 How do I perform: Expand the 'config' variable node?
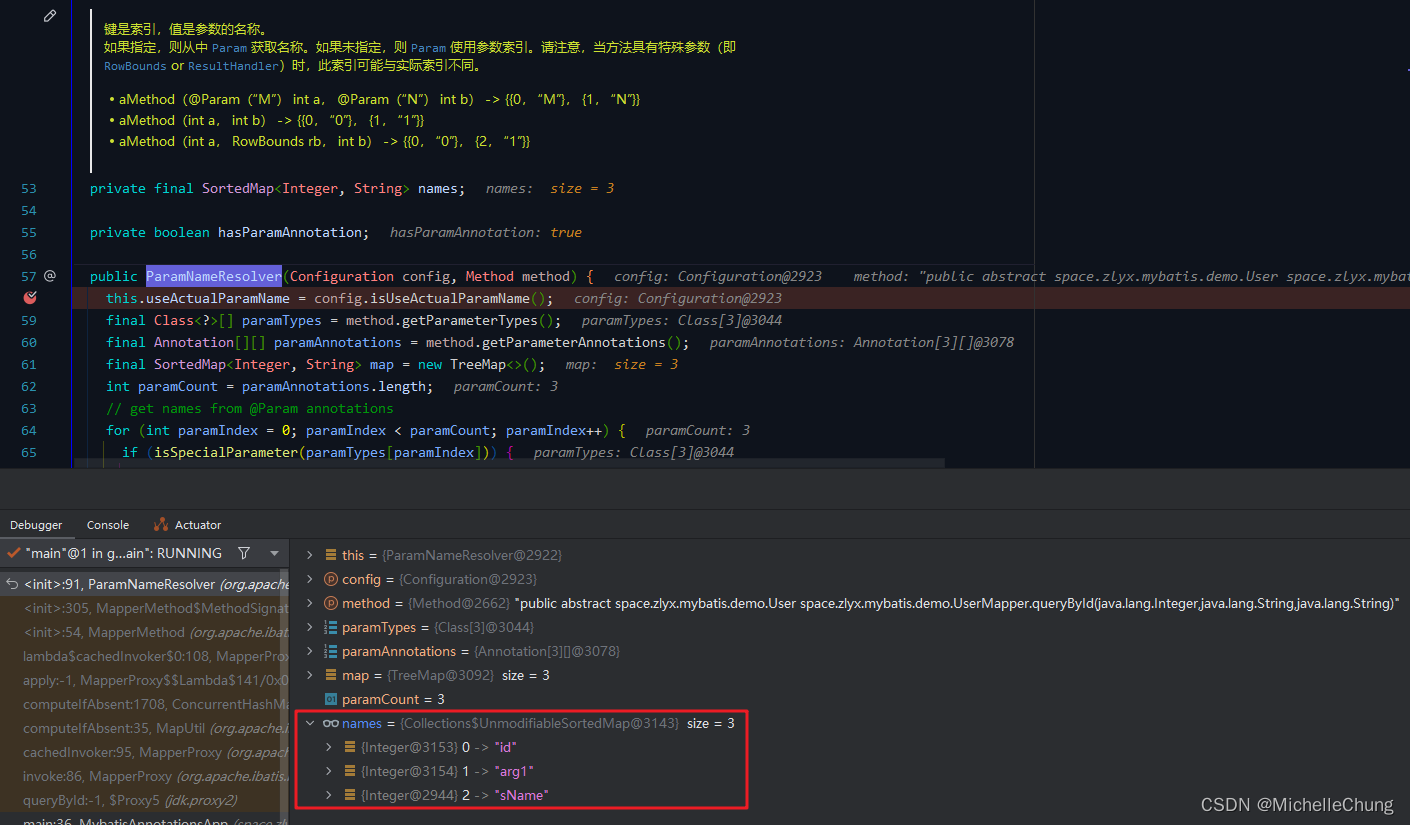point(310,579)
